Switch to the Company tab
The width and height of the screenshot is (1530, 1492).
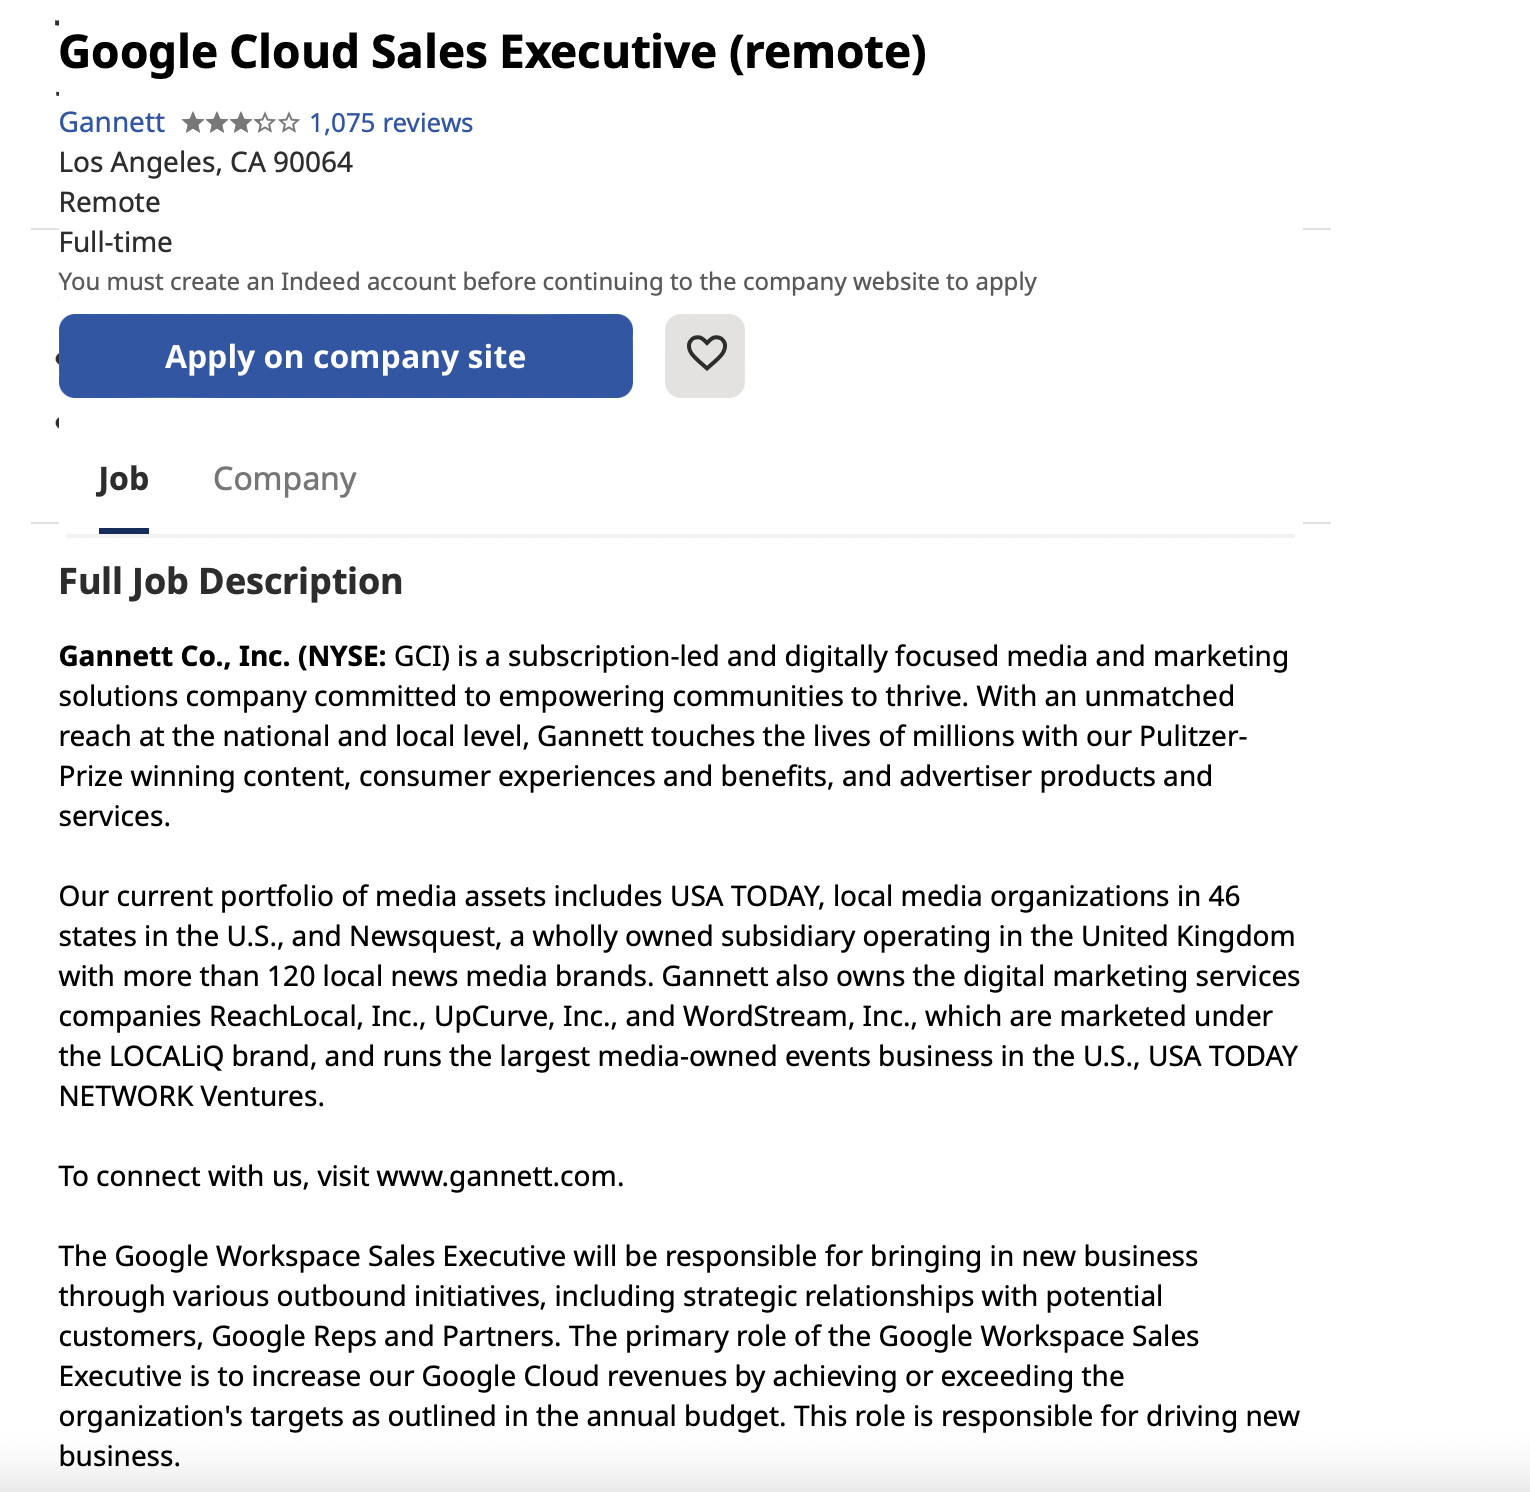(x=285, y=479)
